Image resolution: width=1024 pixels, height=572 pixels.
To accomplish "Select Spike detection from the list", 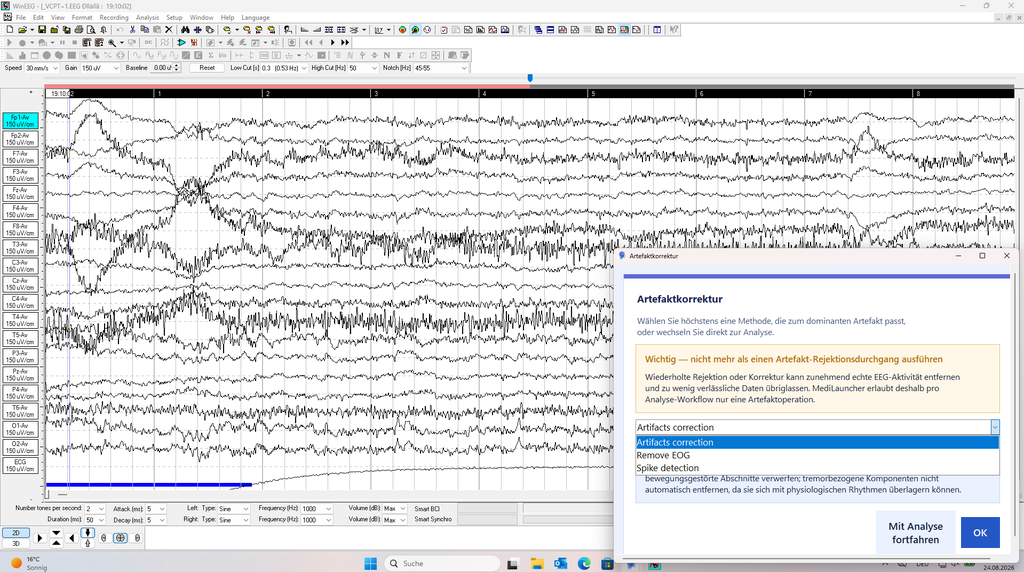I will point(817,468).
